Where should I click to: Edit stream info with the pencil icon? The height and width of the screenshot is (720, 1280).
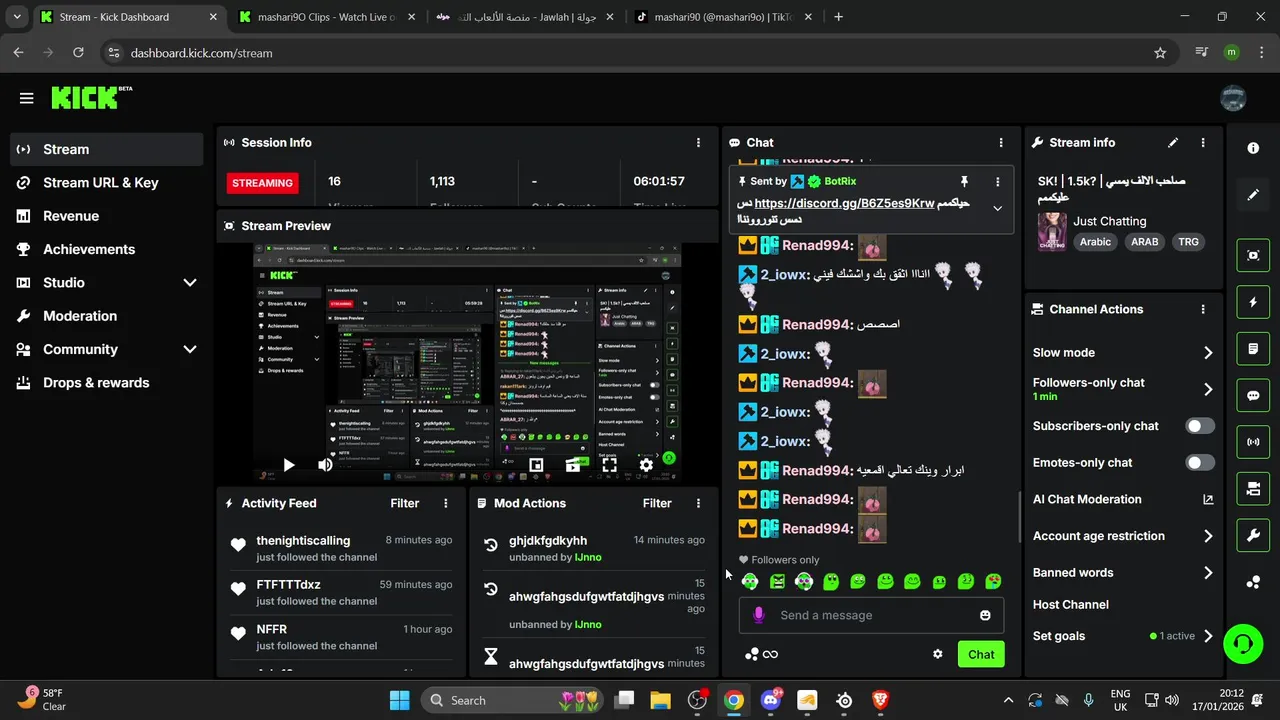click(1173, 142)
